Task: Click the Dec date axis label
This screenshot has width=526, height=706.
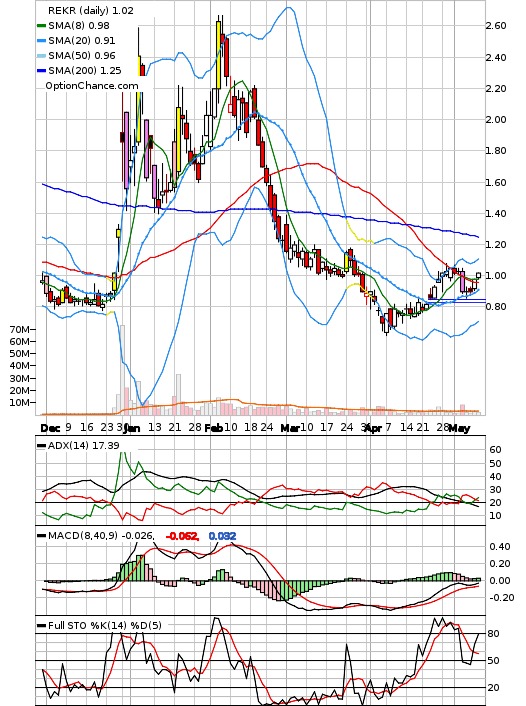Action: (x=50, y=428)
